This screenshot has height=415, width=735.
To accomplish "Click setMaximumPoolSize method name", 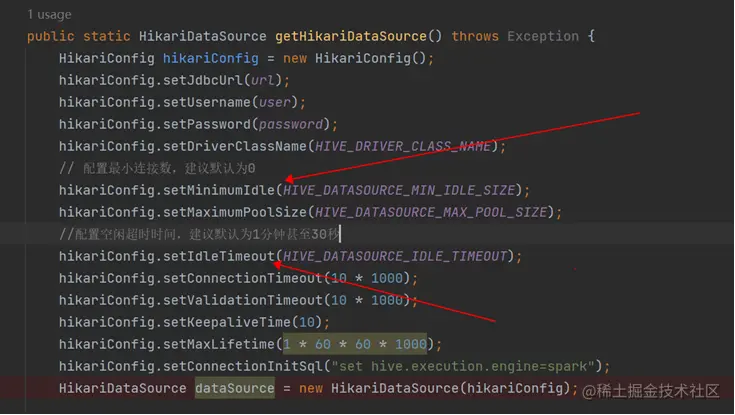I will pos(235,212).
